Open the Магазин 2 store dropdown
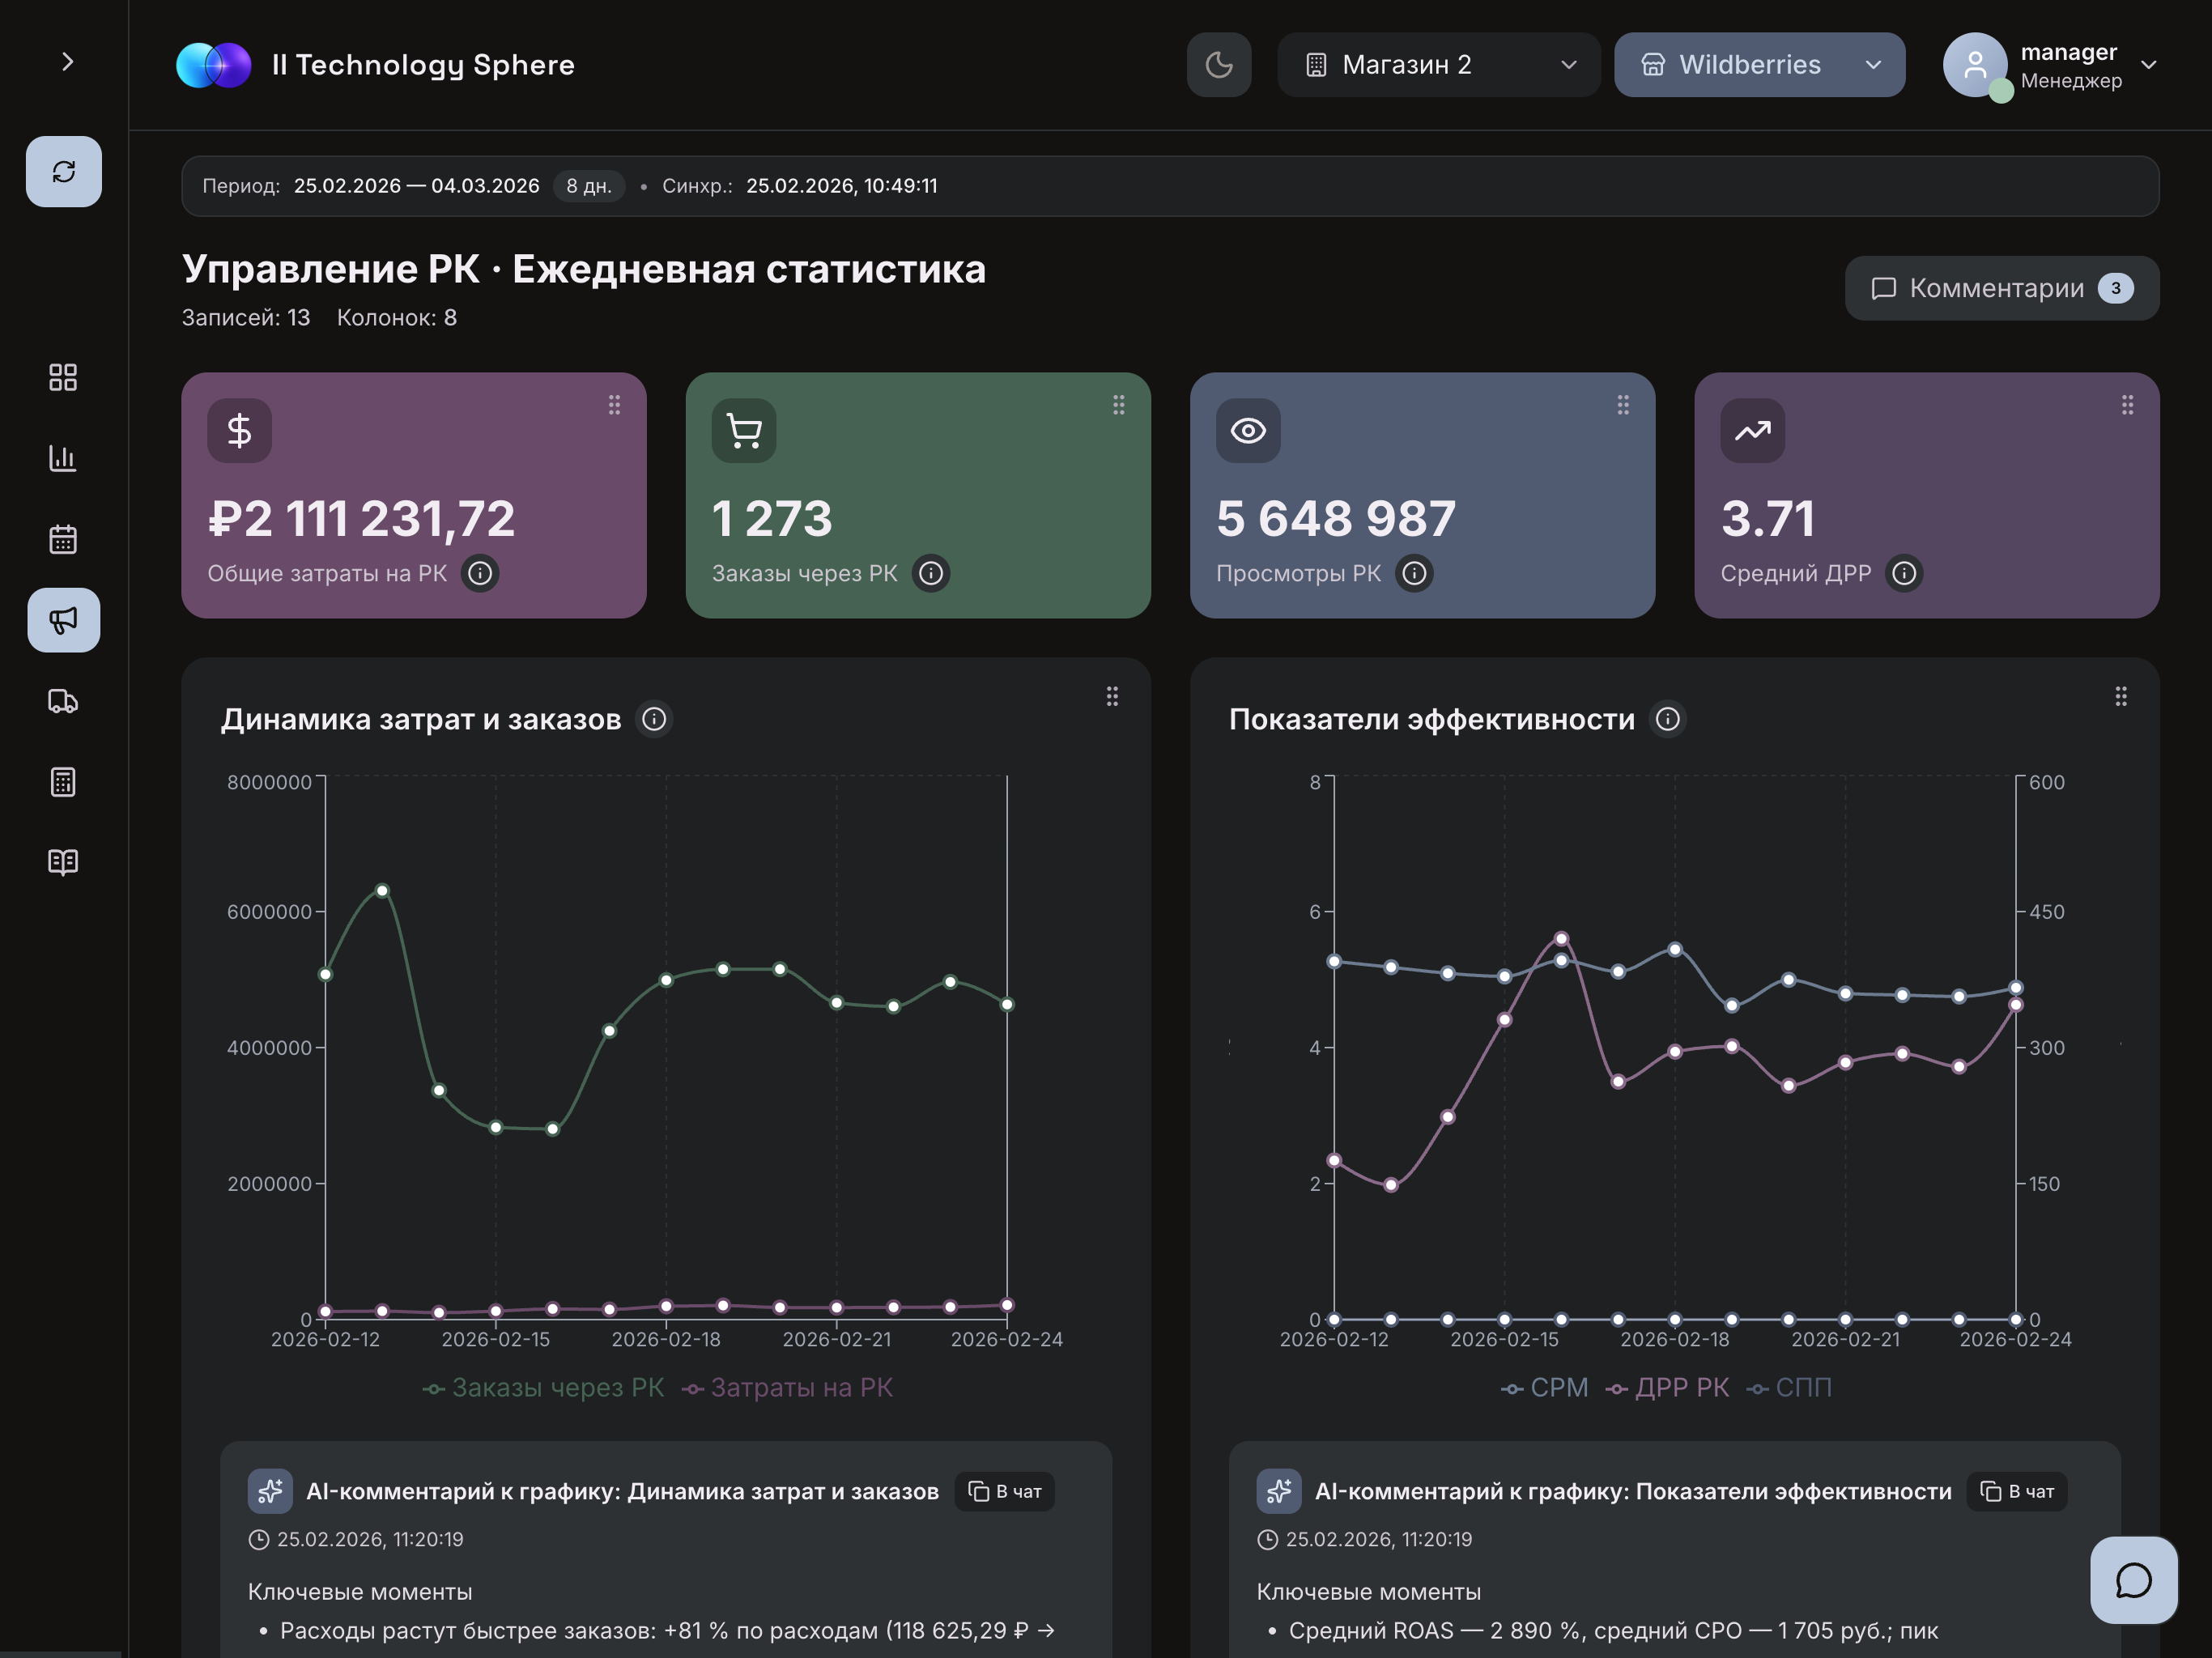This screenshot has width=2212, height=1658. pos(1438,65)
